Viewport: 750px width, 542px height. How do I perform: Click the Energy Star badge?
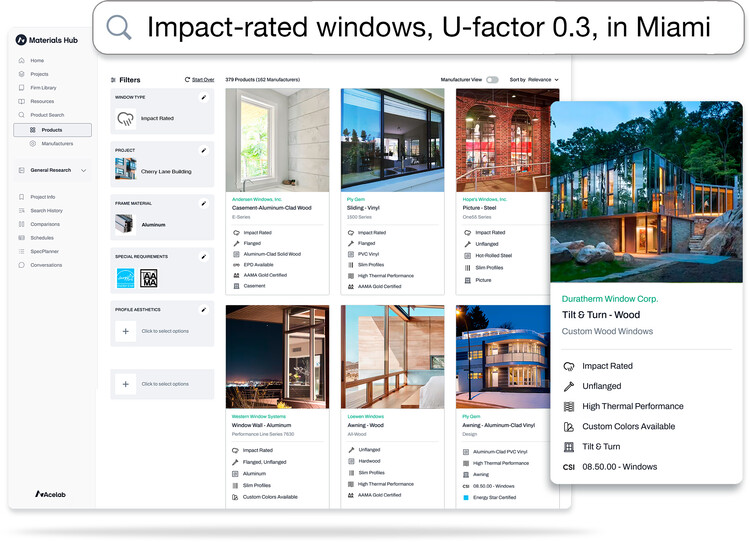(126, 278)
